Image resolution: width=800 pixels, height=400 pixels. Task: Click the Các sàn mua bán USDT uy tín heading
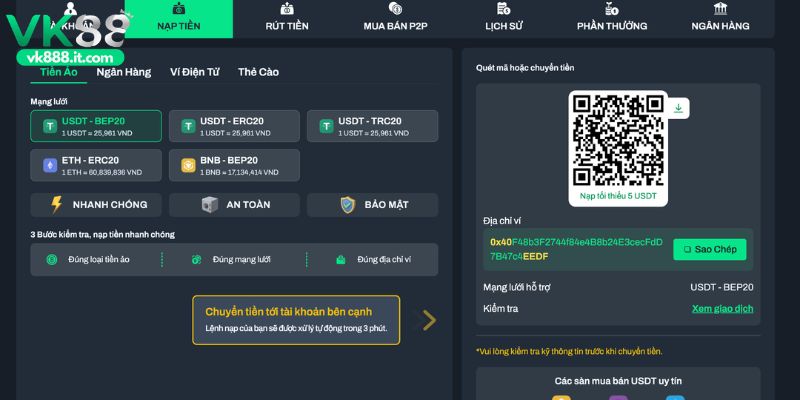[x=618, y=381]
